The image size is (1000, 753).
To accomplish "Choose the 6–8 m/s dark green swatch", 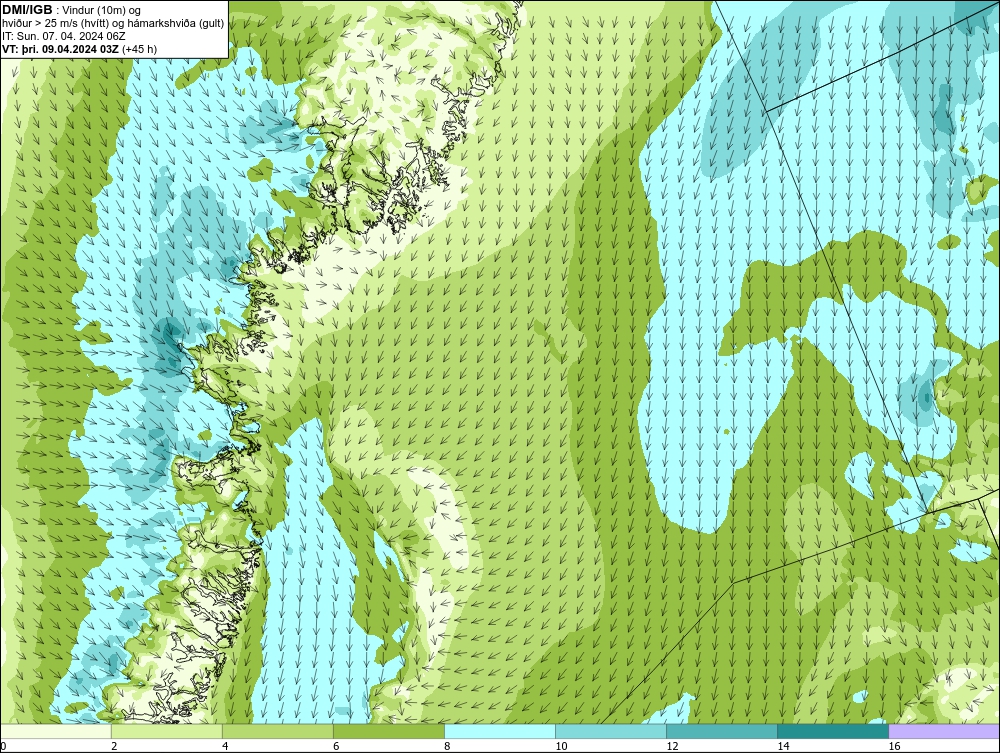I will click(389, 731).
